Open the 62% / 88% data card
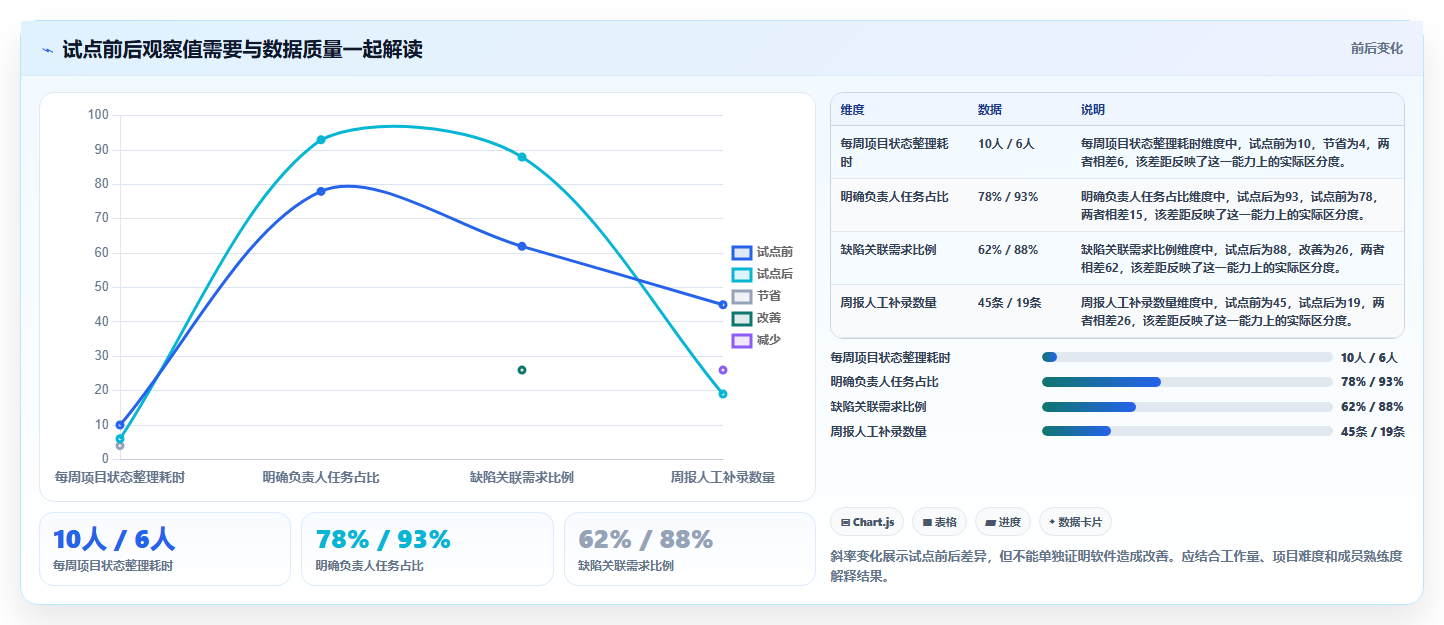 point(690,549)
